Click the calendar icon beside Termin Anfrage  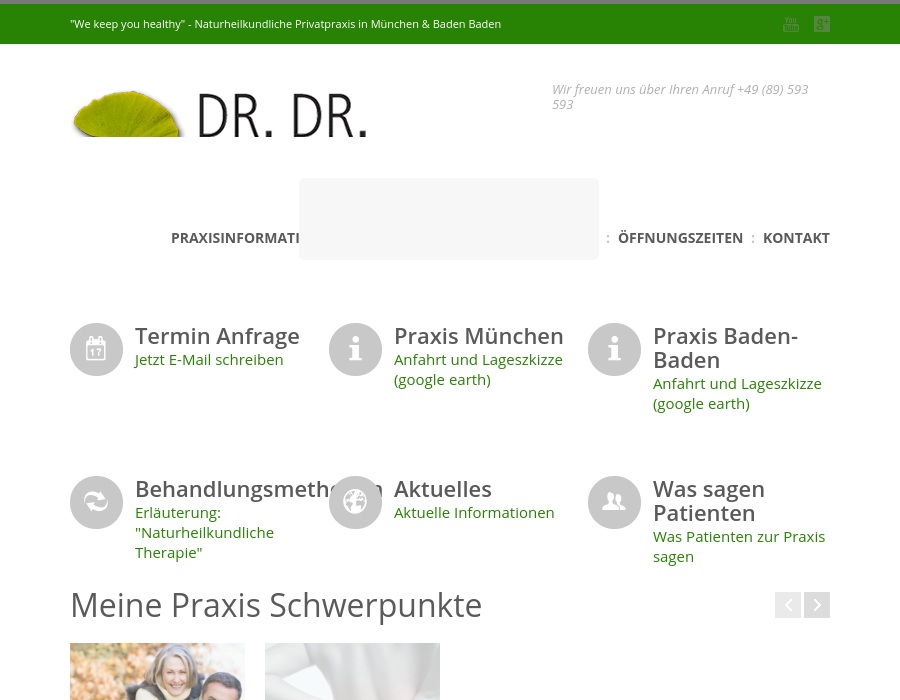(96, 349)
